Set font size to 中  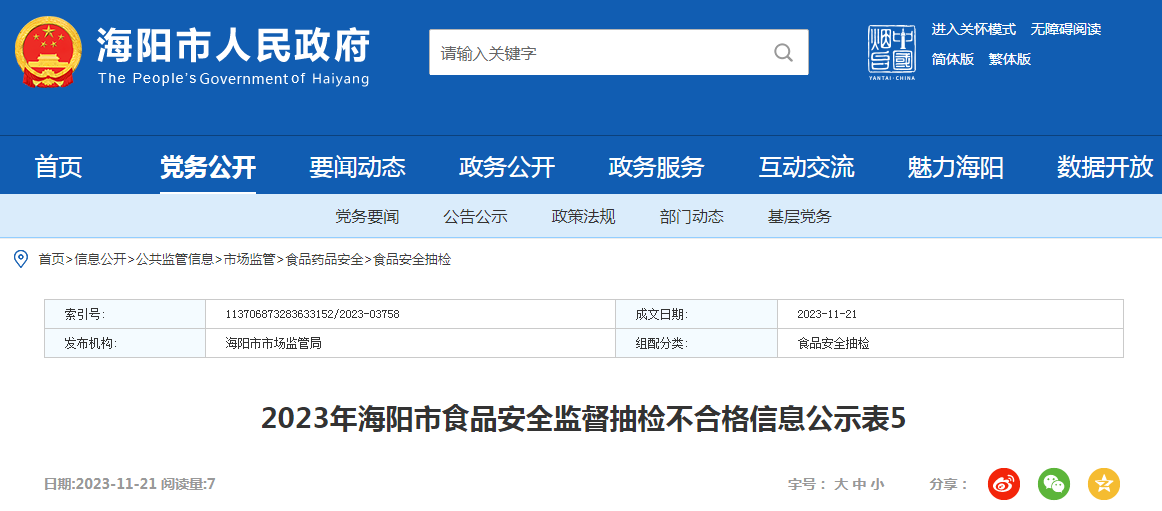[x=859, y=484]
